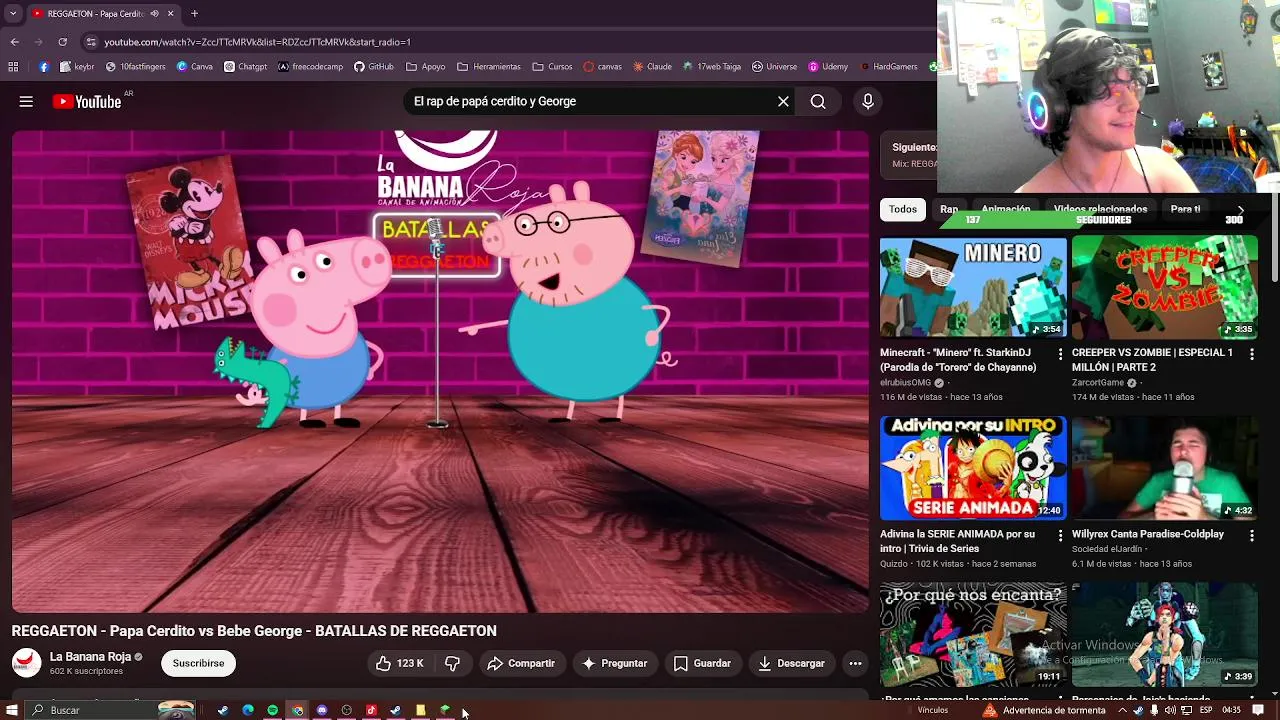Select the Para ti filter chip
Viewport: 1280px width, 720px height.
point(1185,209)
